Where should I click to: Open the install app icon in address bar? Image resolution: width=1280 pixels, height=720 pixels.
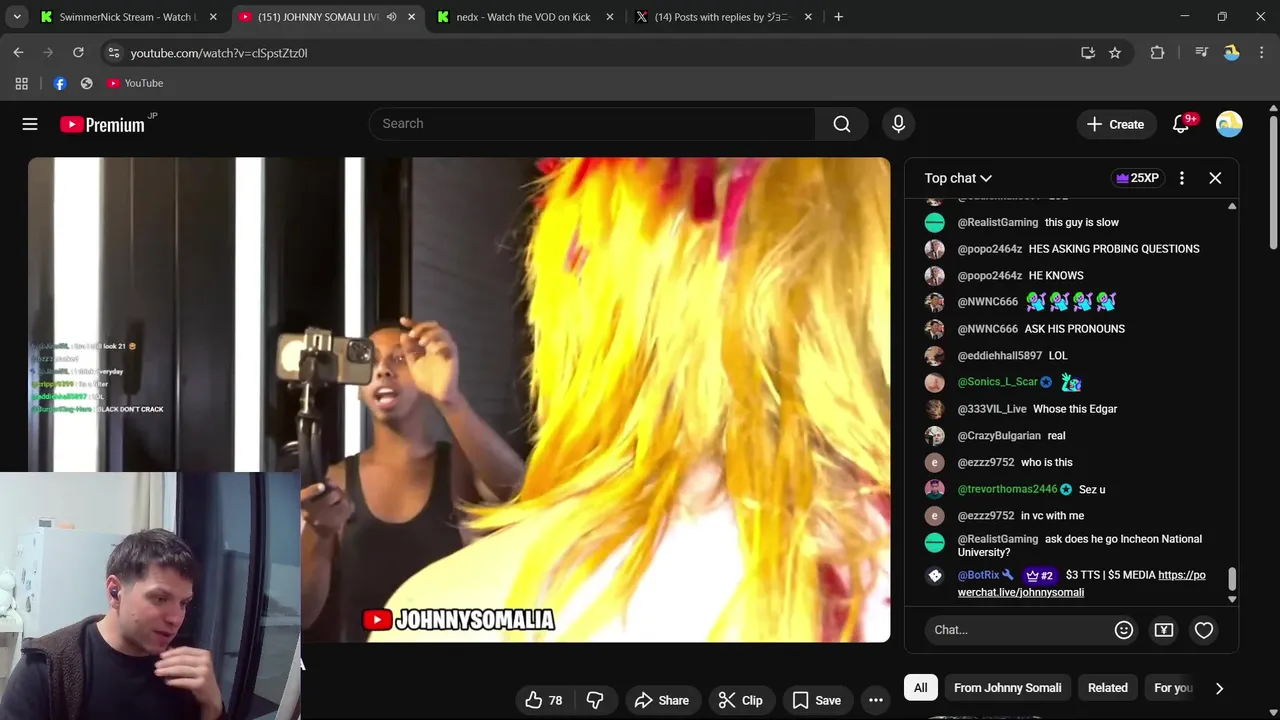[x=1088, y=53]
